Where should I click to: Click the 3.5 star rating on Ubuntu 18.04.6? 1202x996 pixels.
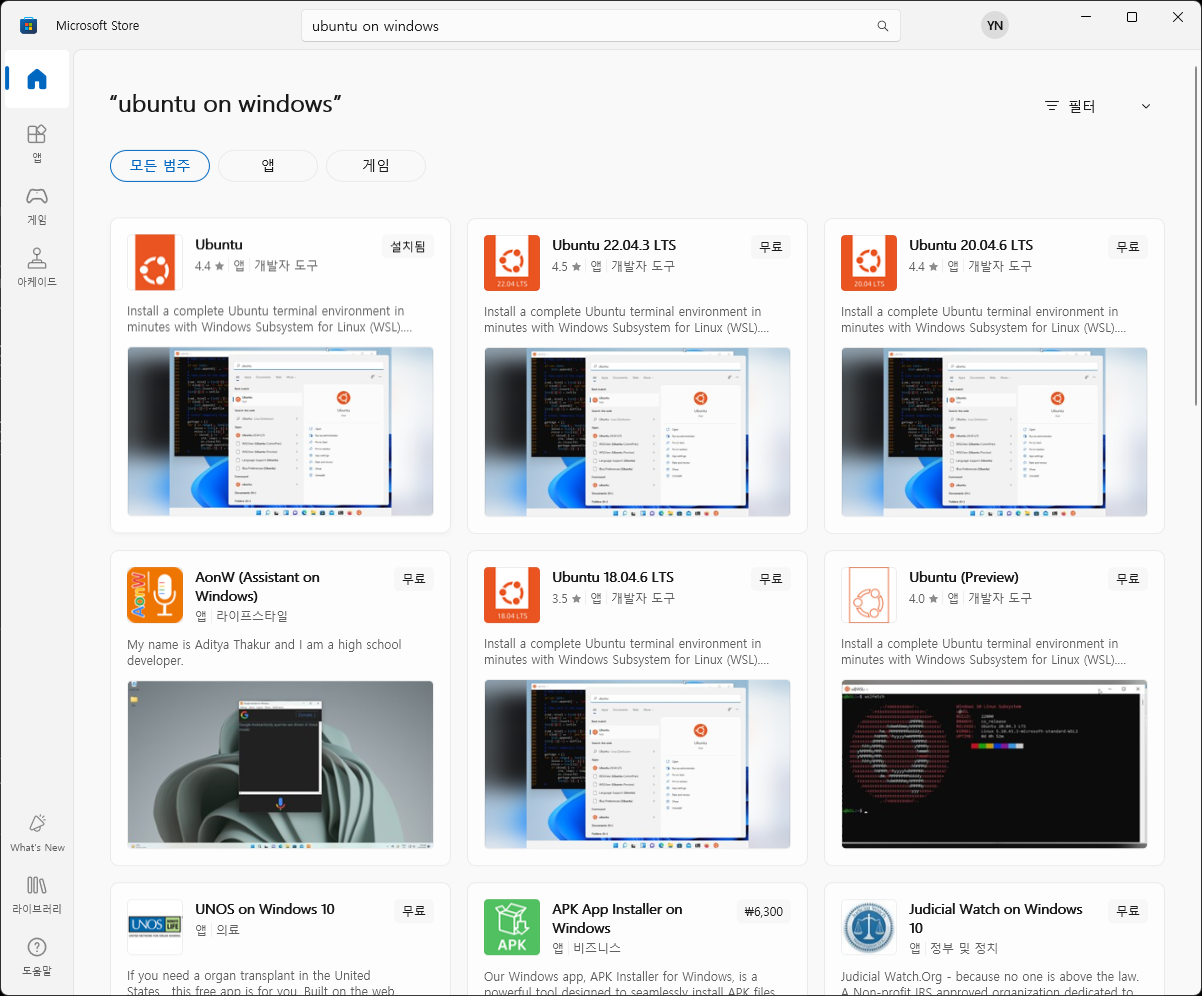566,598
